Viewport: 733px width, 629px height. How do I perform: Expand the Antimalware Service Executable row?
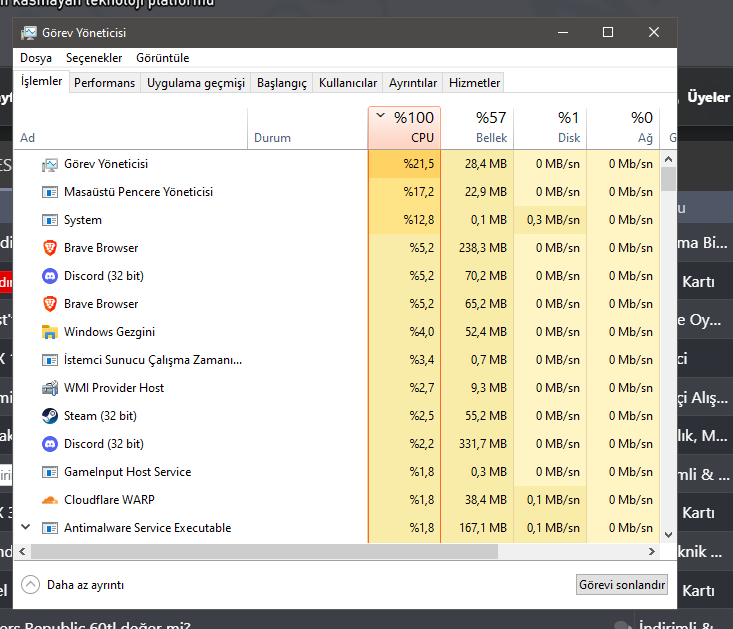pos(26,527)
